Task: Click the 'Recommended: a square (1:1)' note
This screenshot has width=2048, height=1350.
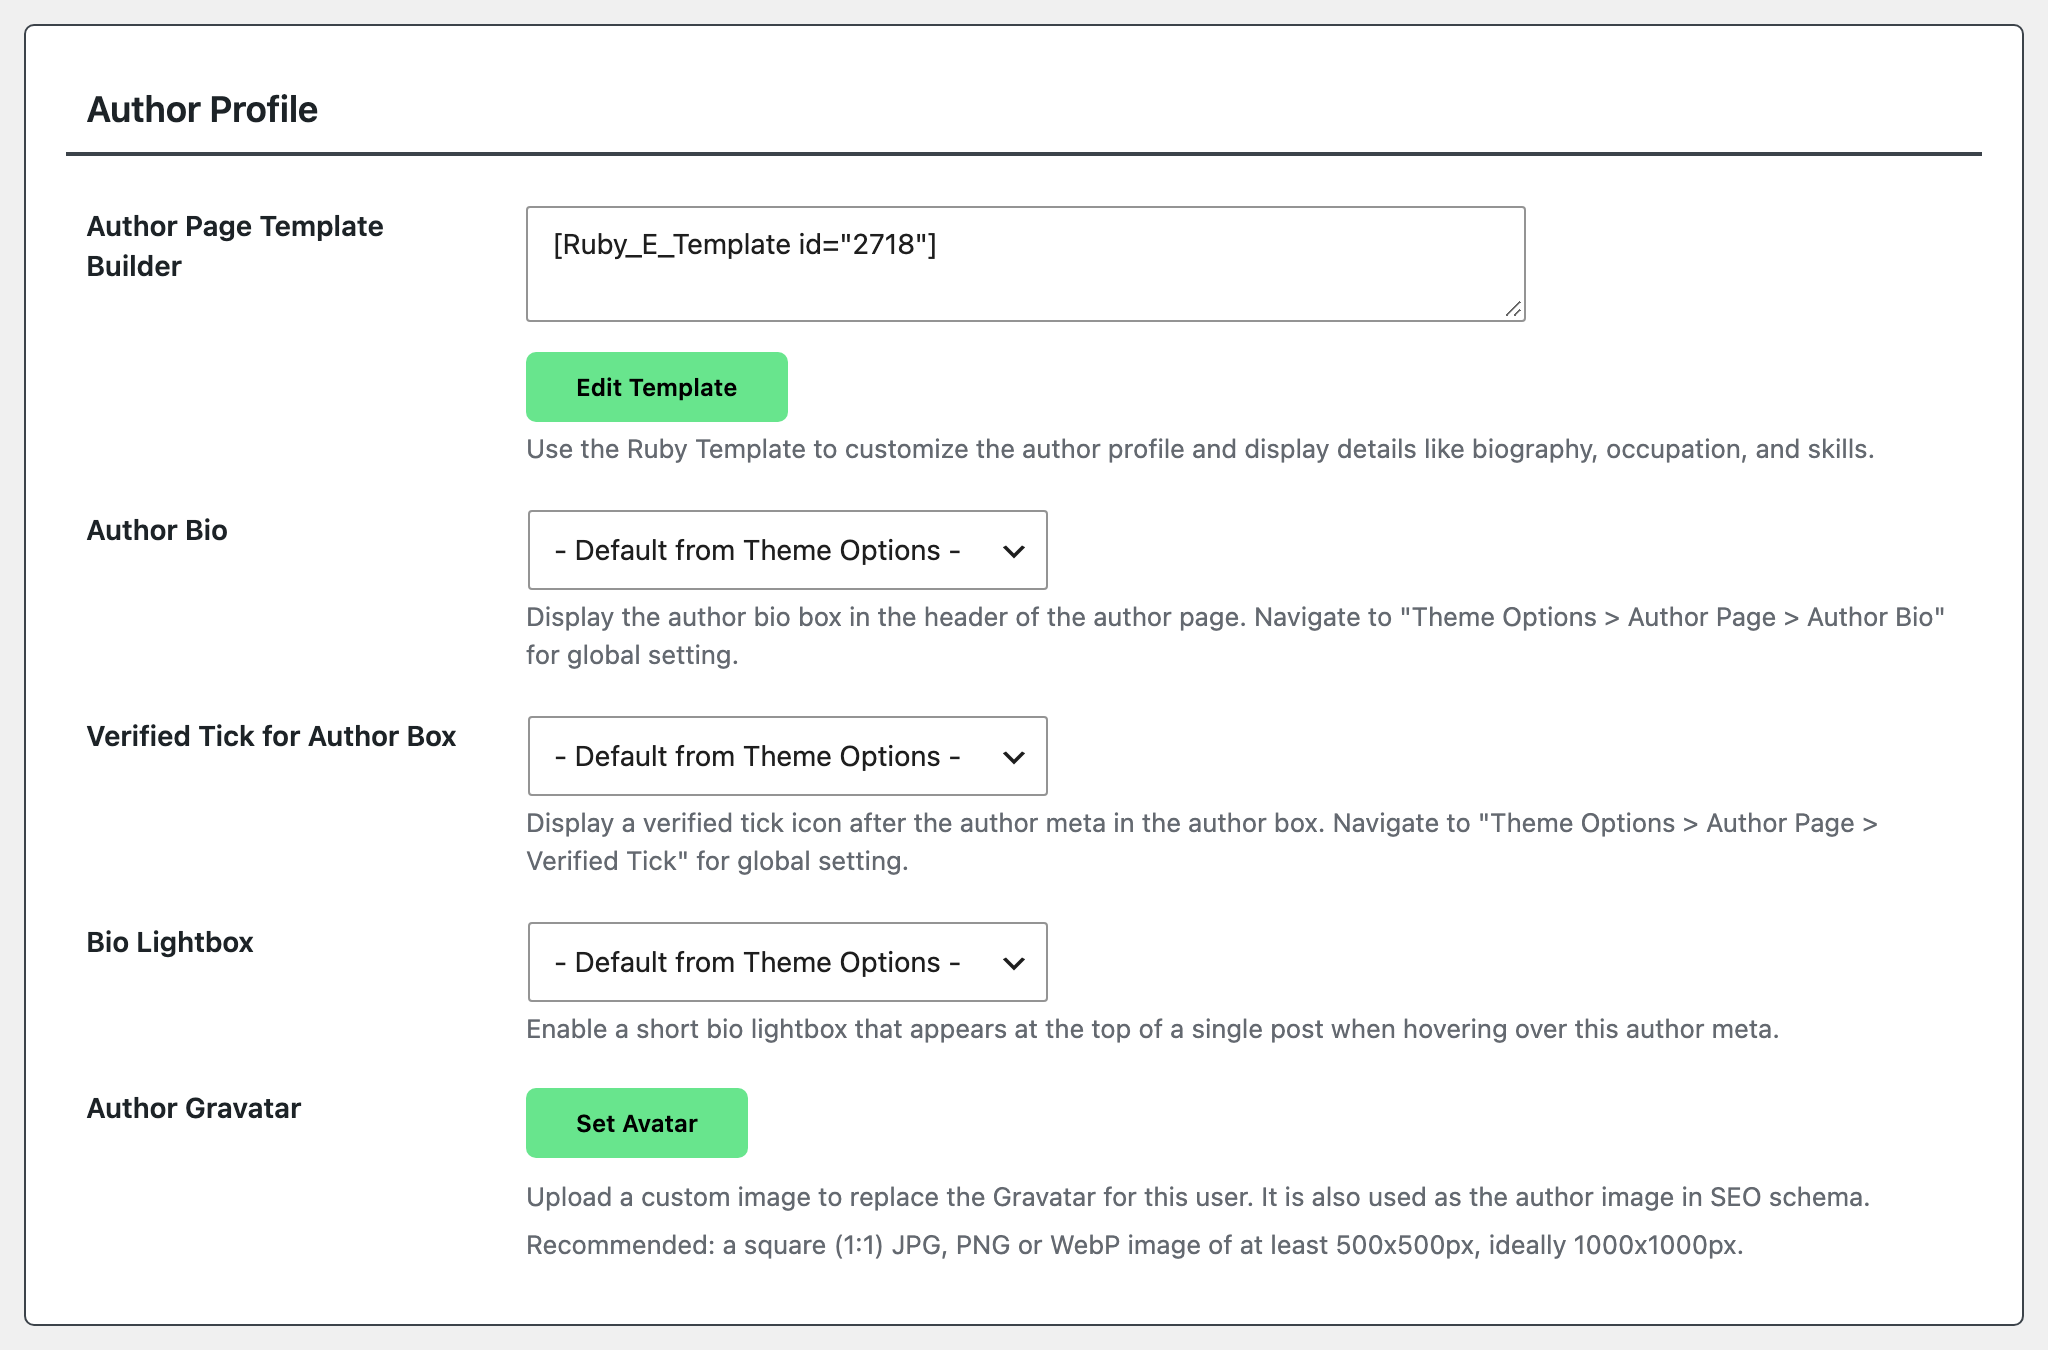Action: [1135, 1245]
